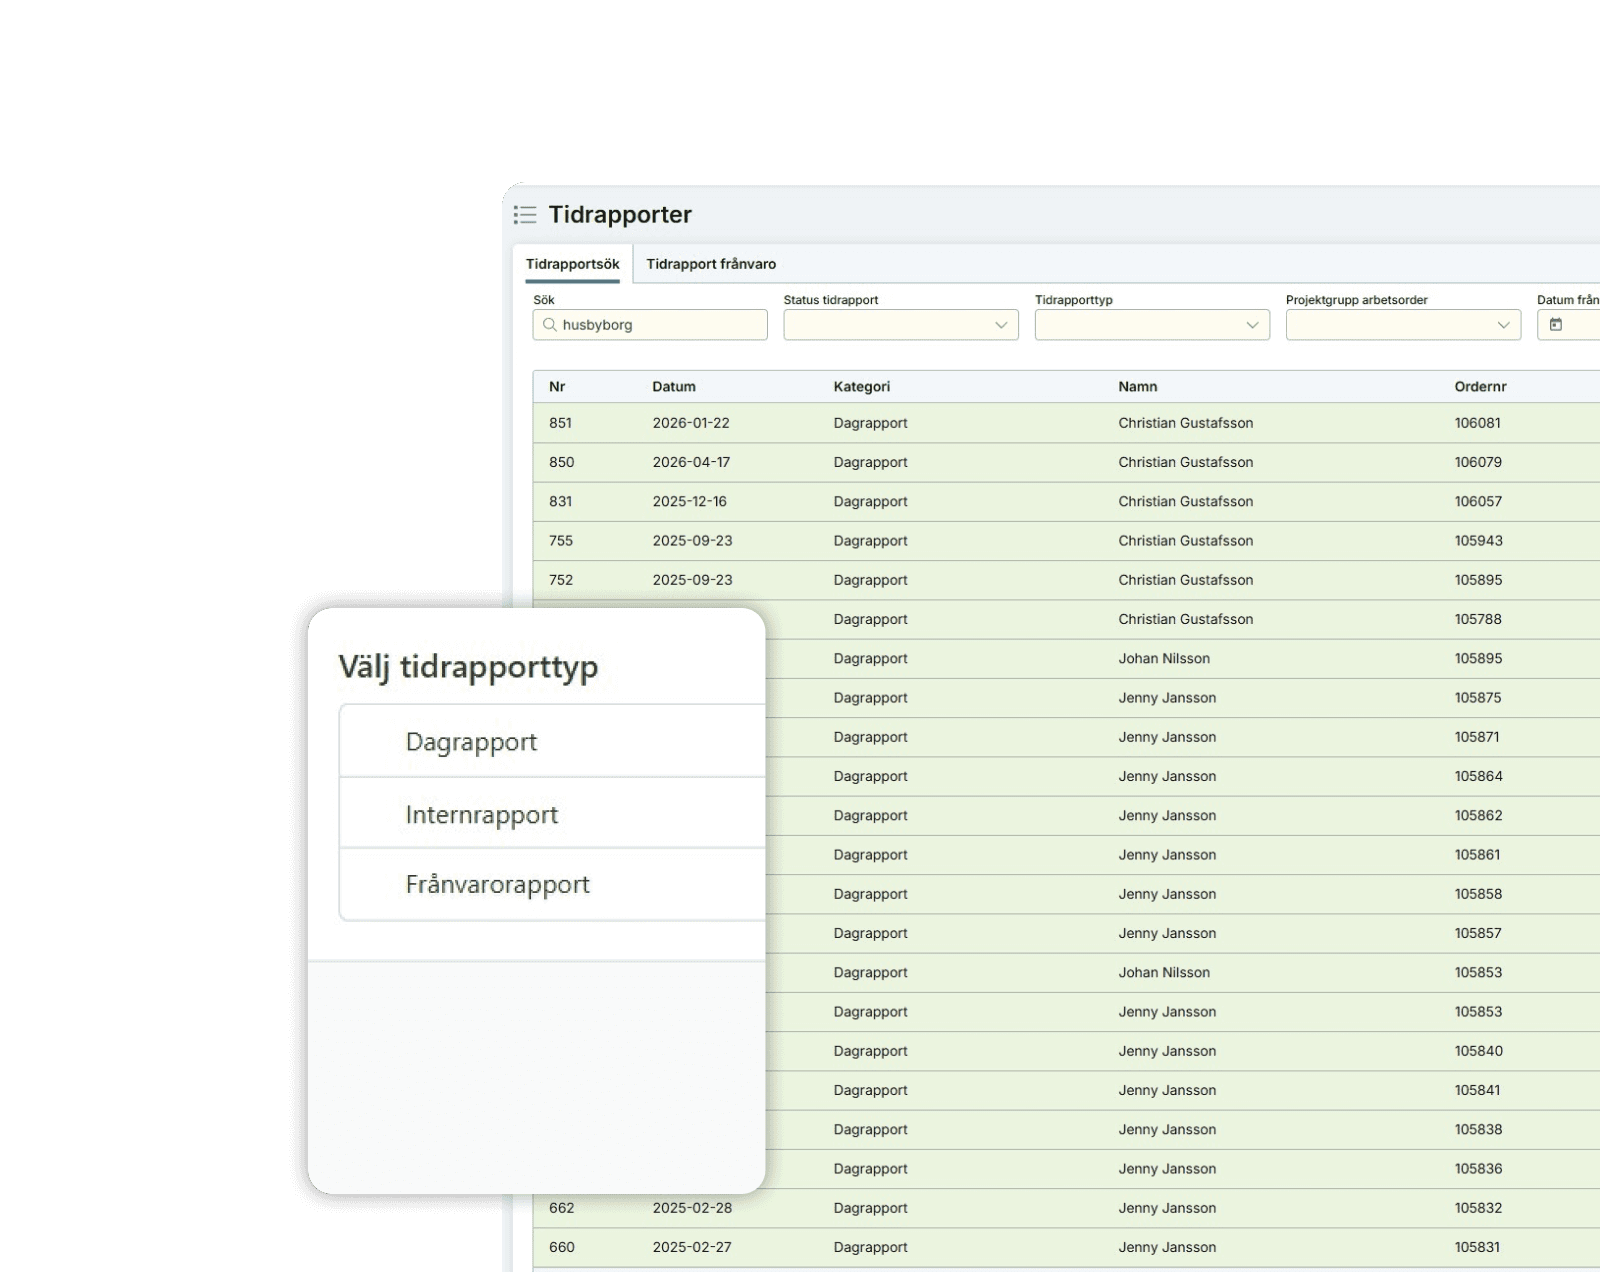Sort by the Kategori column header
This screenshot has height=1272, width=1600.
(862, 387)
